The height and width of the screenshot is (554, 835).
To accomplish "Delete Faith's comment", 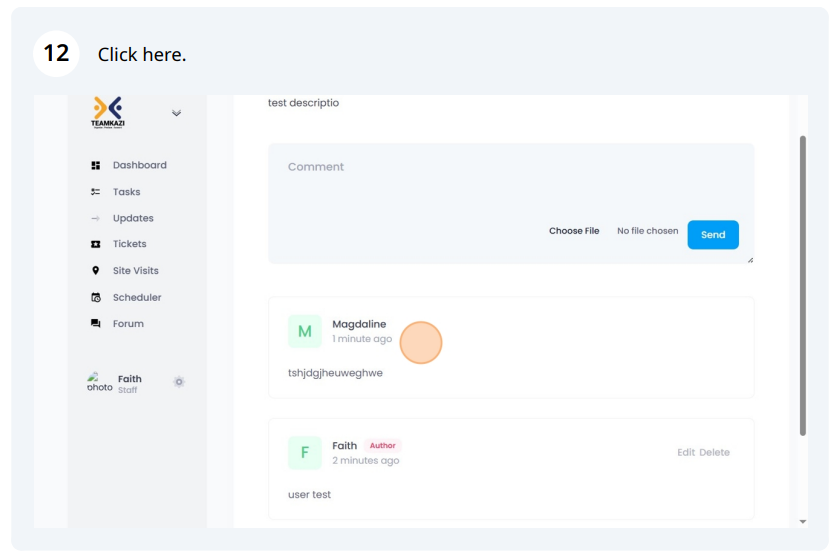I will (x=714, y=453).
